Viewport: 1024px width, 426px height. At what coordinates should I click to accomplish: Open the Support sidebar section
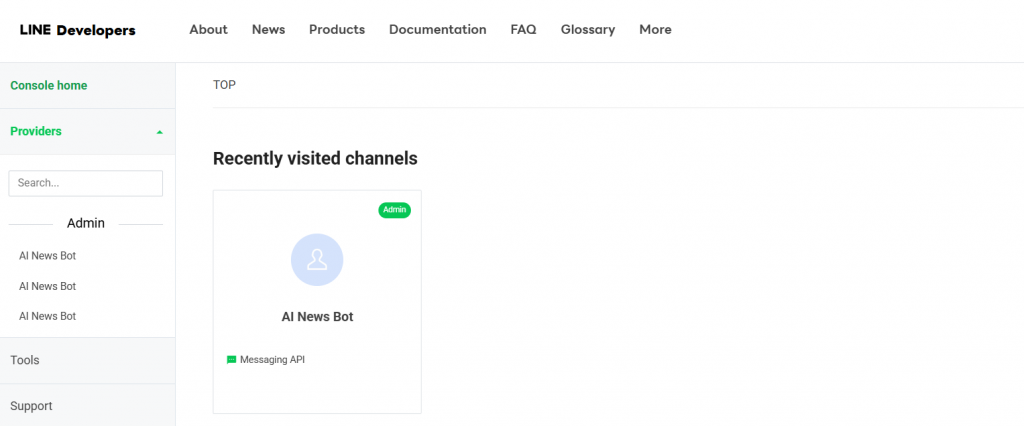tap(31, 406)
